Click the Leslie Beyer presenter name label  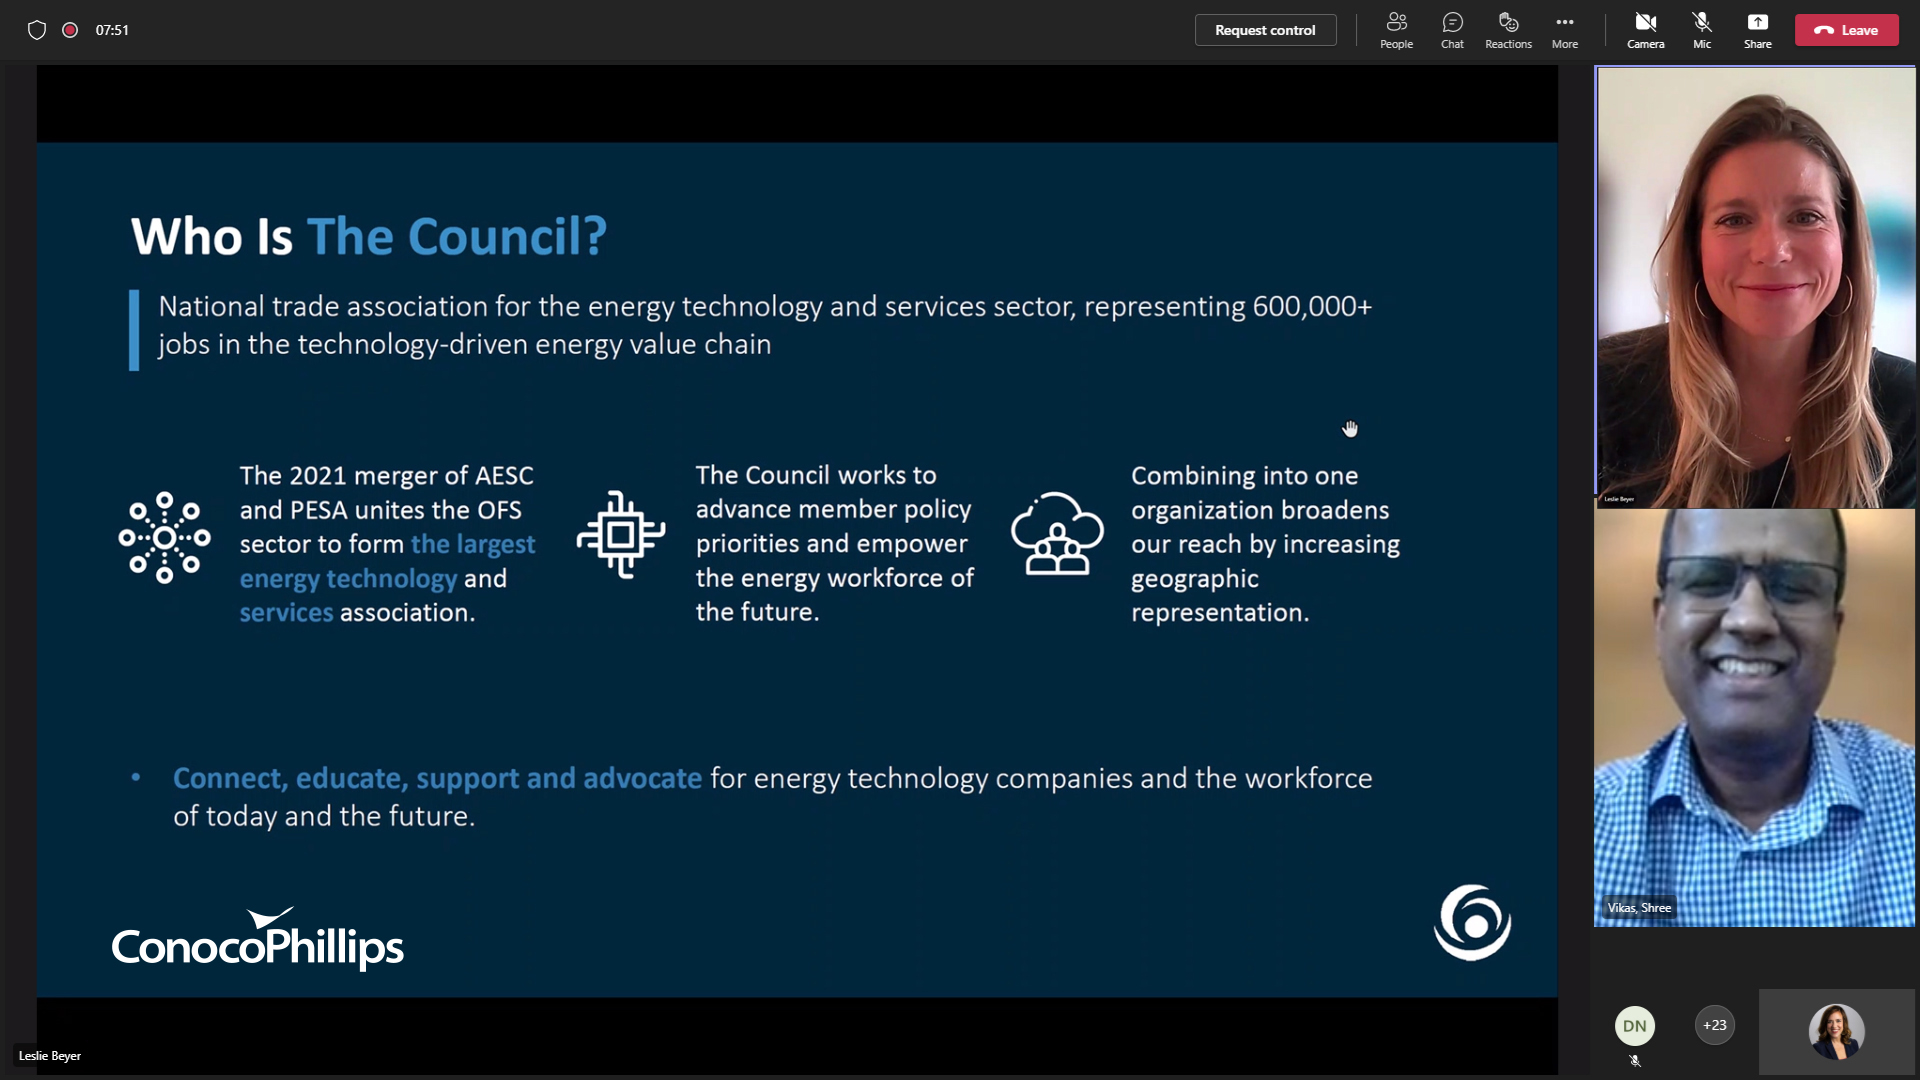[x=50, y=1056]
